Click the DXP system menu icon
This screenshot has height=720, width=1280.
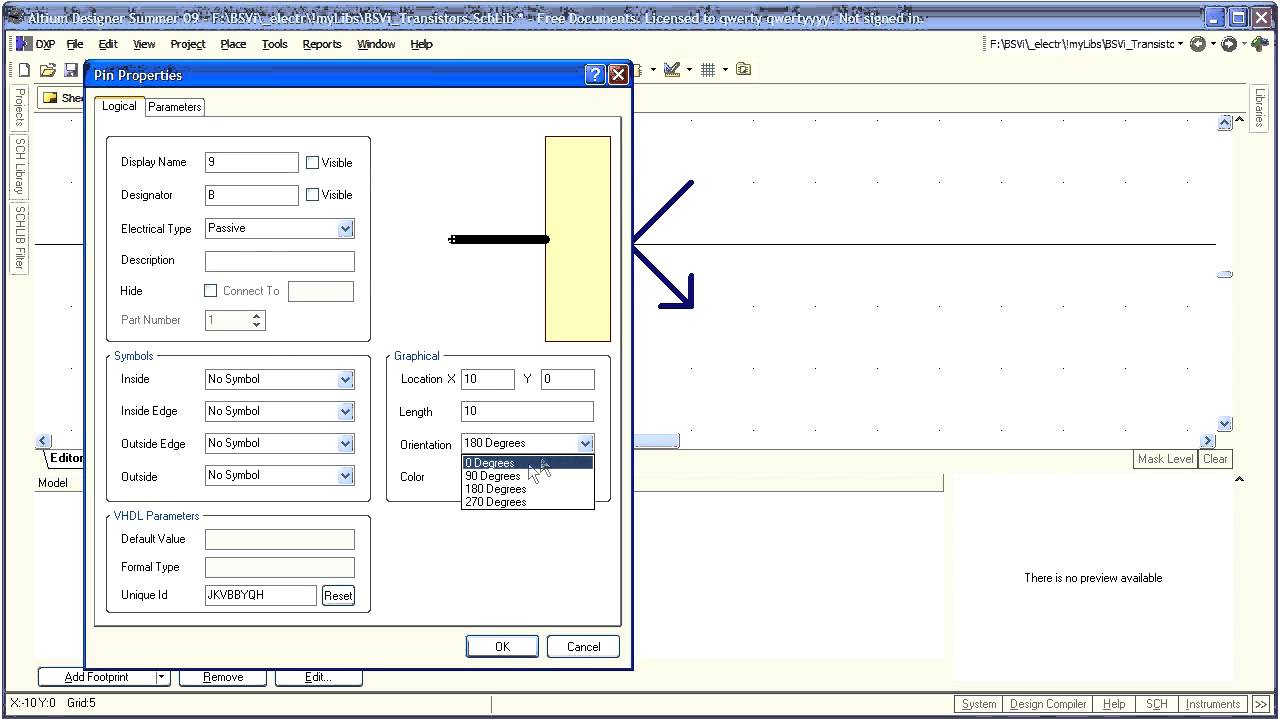pyautogui.click(x=24, y=44)
